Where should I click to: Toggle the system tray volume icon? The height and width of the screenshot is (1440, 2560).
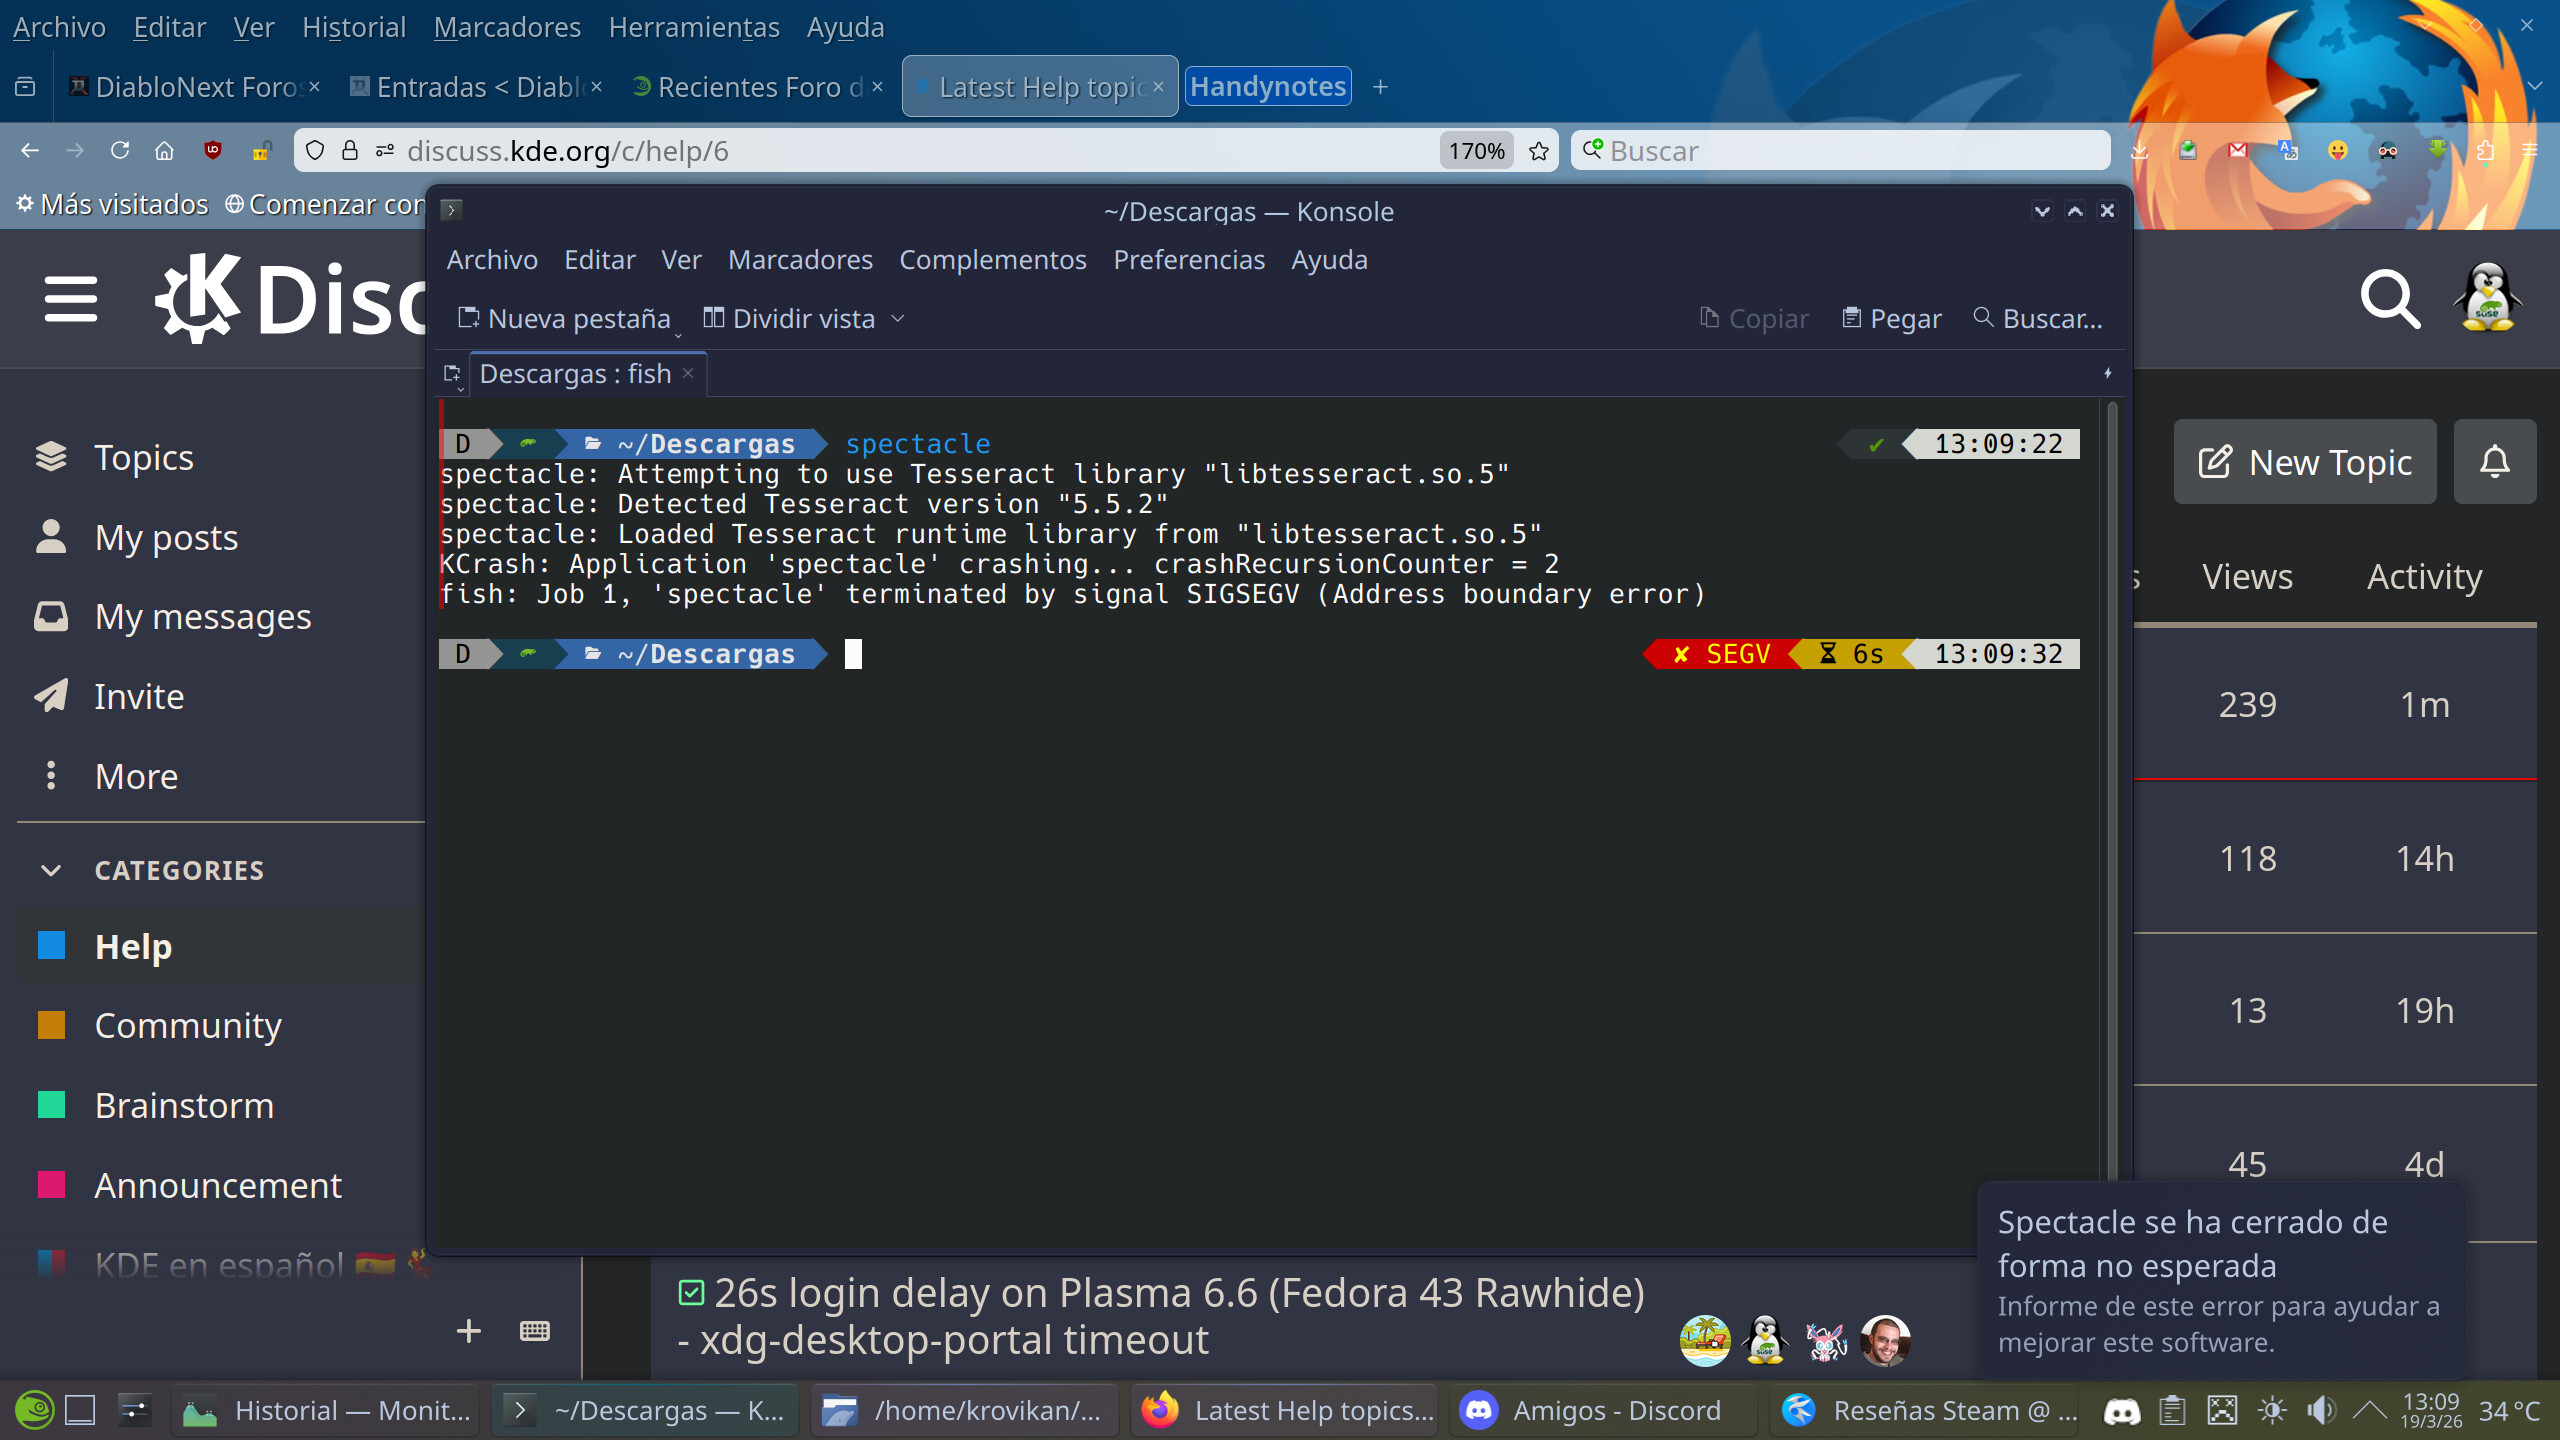pos(2320,1411)
